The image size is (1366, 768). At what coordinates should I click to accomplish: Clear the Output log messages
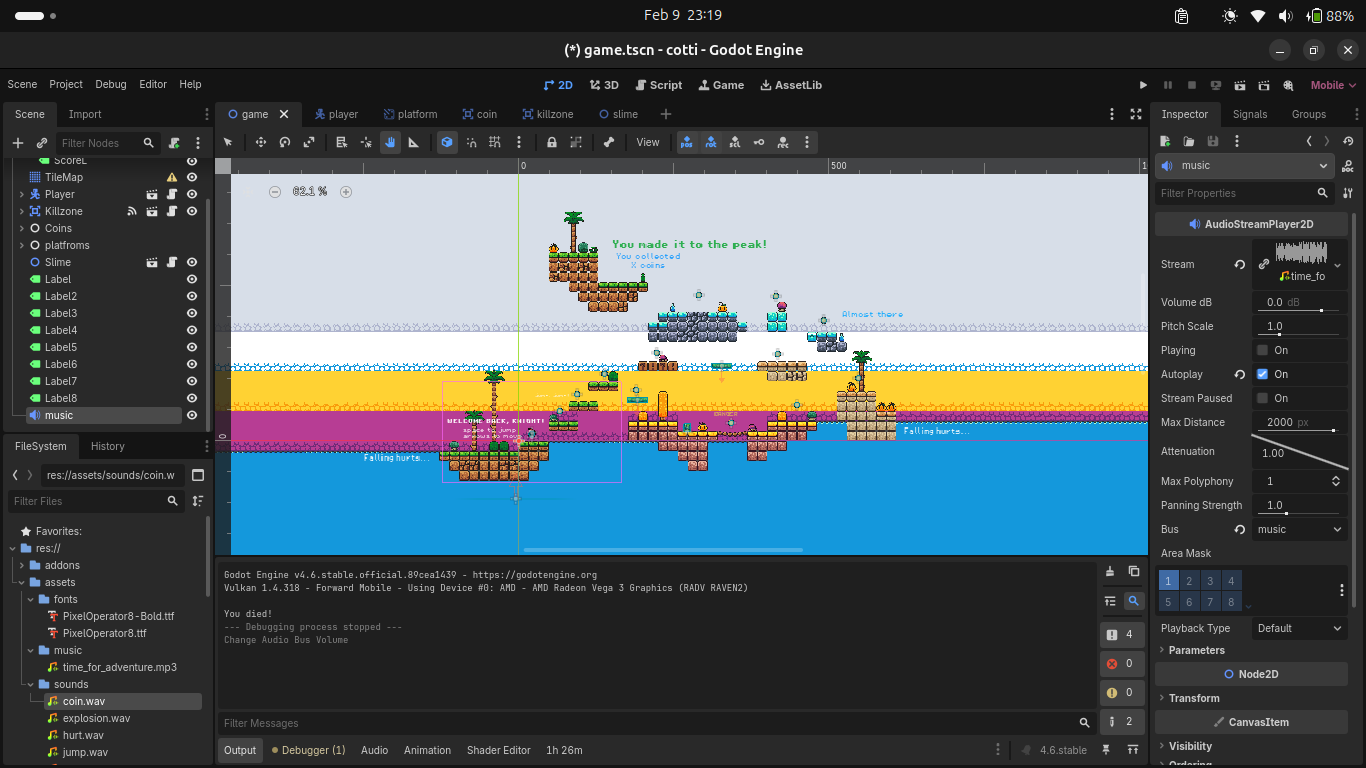(x=1110, y=571)
